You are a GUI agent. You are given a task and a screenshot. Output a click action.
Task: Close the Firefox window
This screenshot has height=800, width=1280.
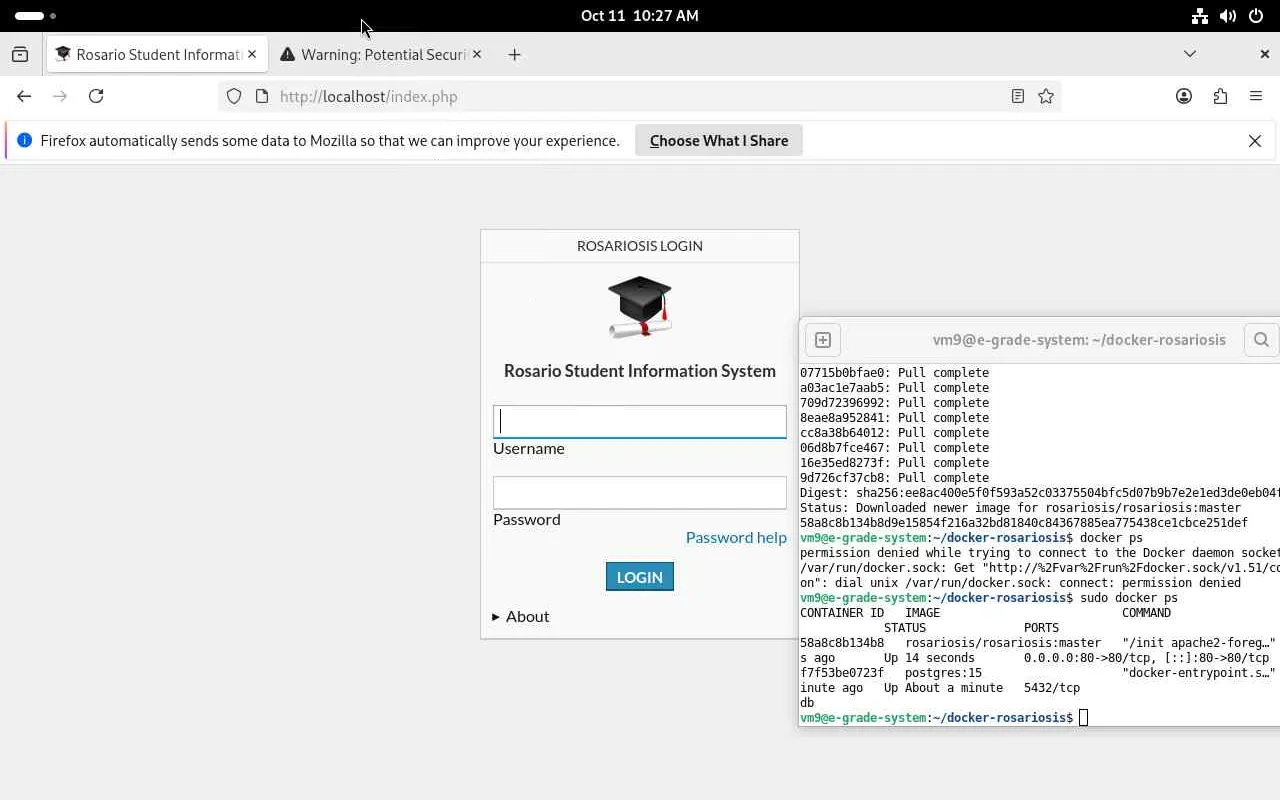coord(1264,54)
